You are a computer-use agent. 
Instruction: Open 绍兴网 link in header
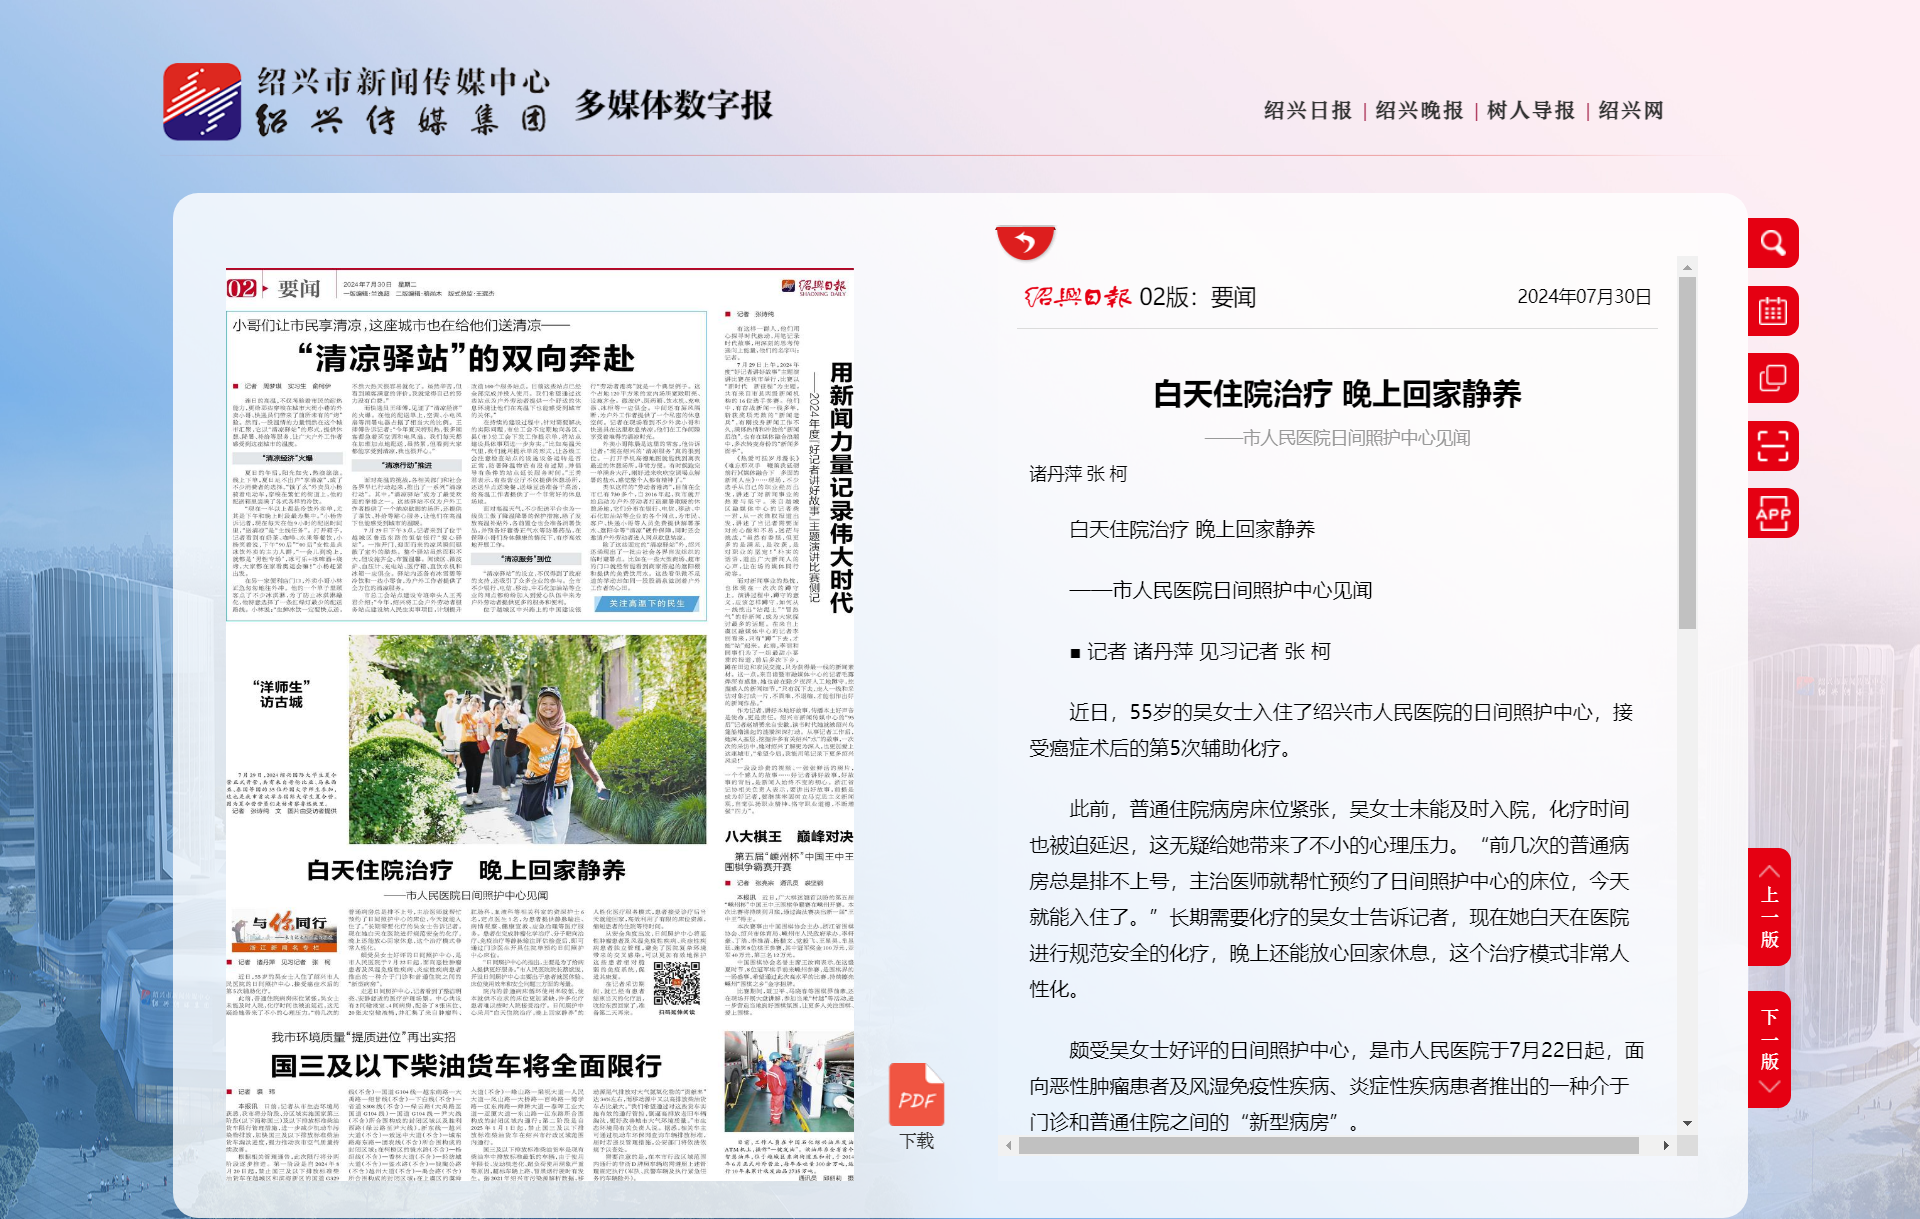point(1631,110)
